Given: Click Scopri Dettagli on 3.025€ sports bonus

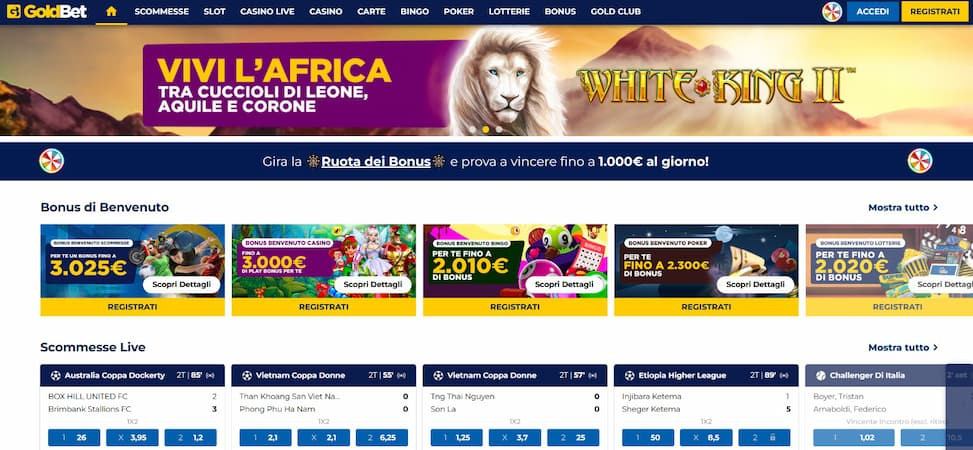Looking at the screenshot, I should [x=181, y=284].
